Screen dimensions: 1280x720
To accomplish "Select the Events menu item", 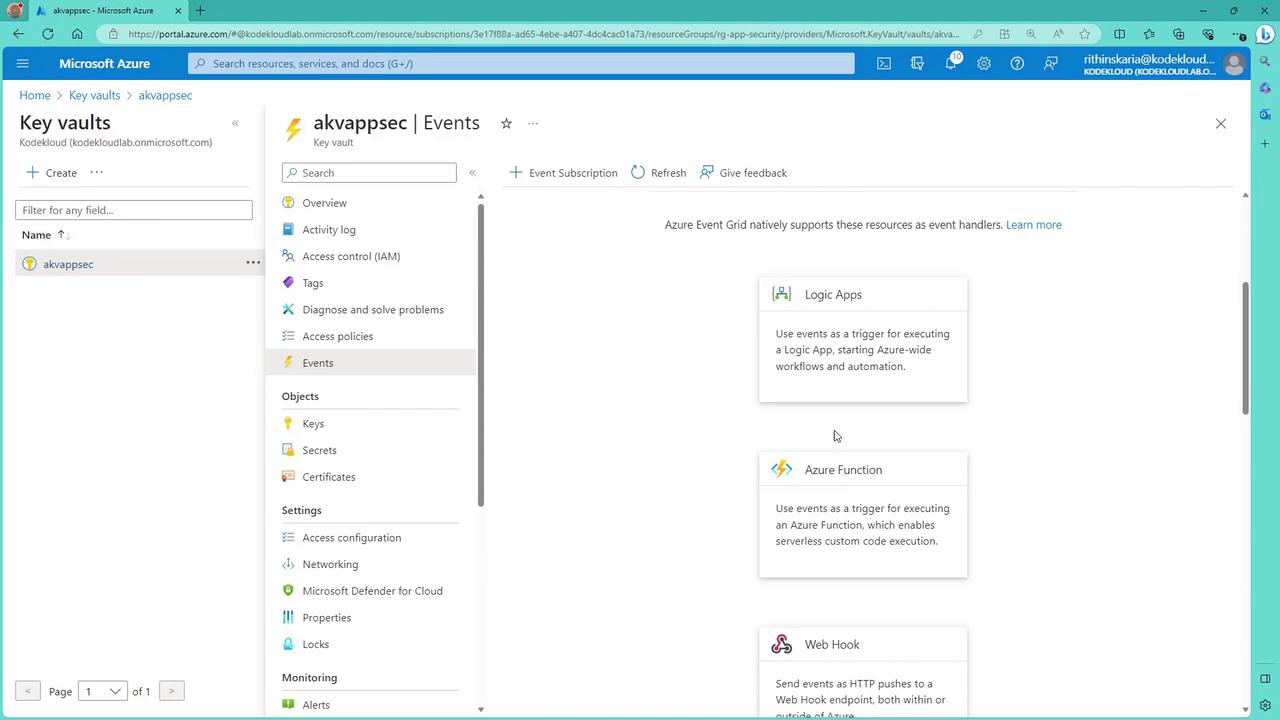I will tap(371, 363).
